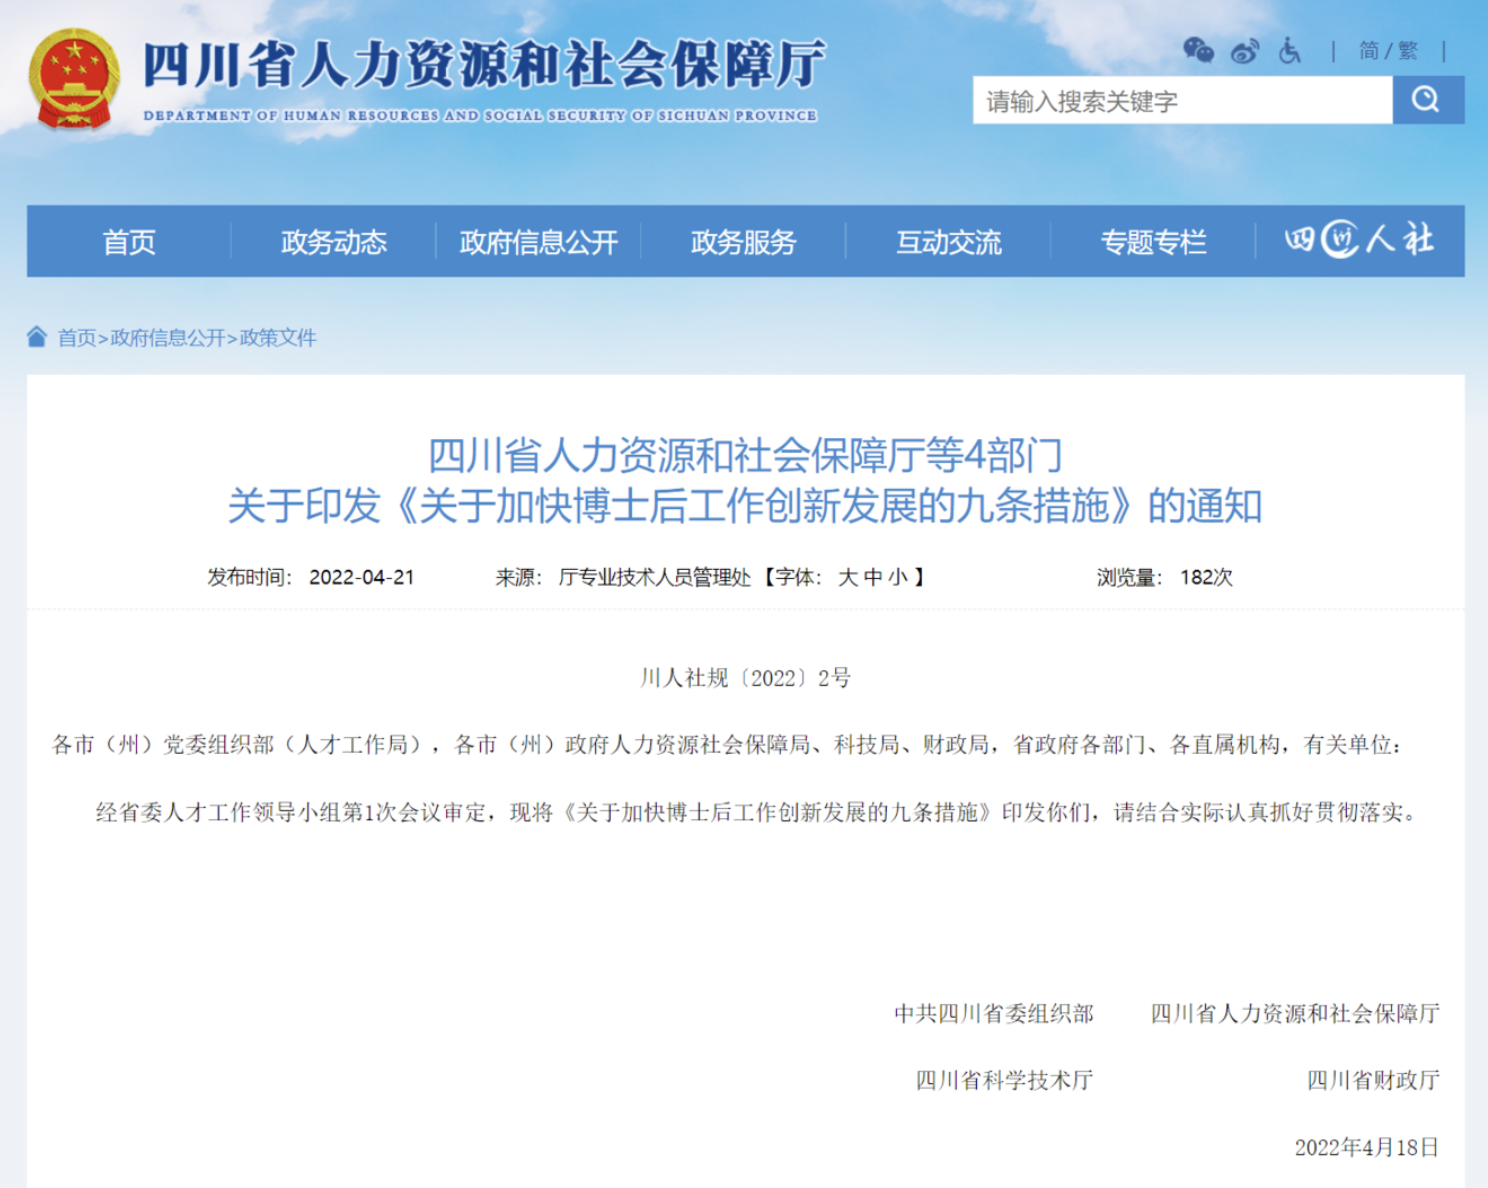
Task: Switch to the 政务动态 tab
Action: tap(333, 241)
